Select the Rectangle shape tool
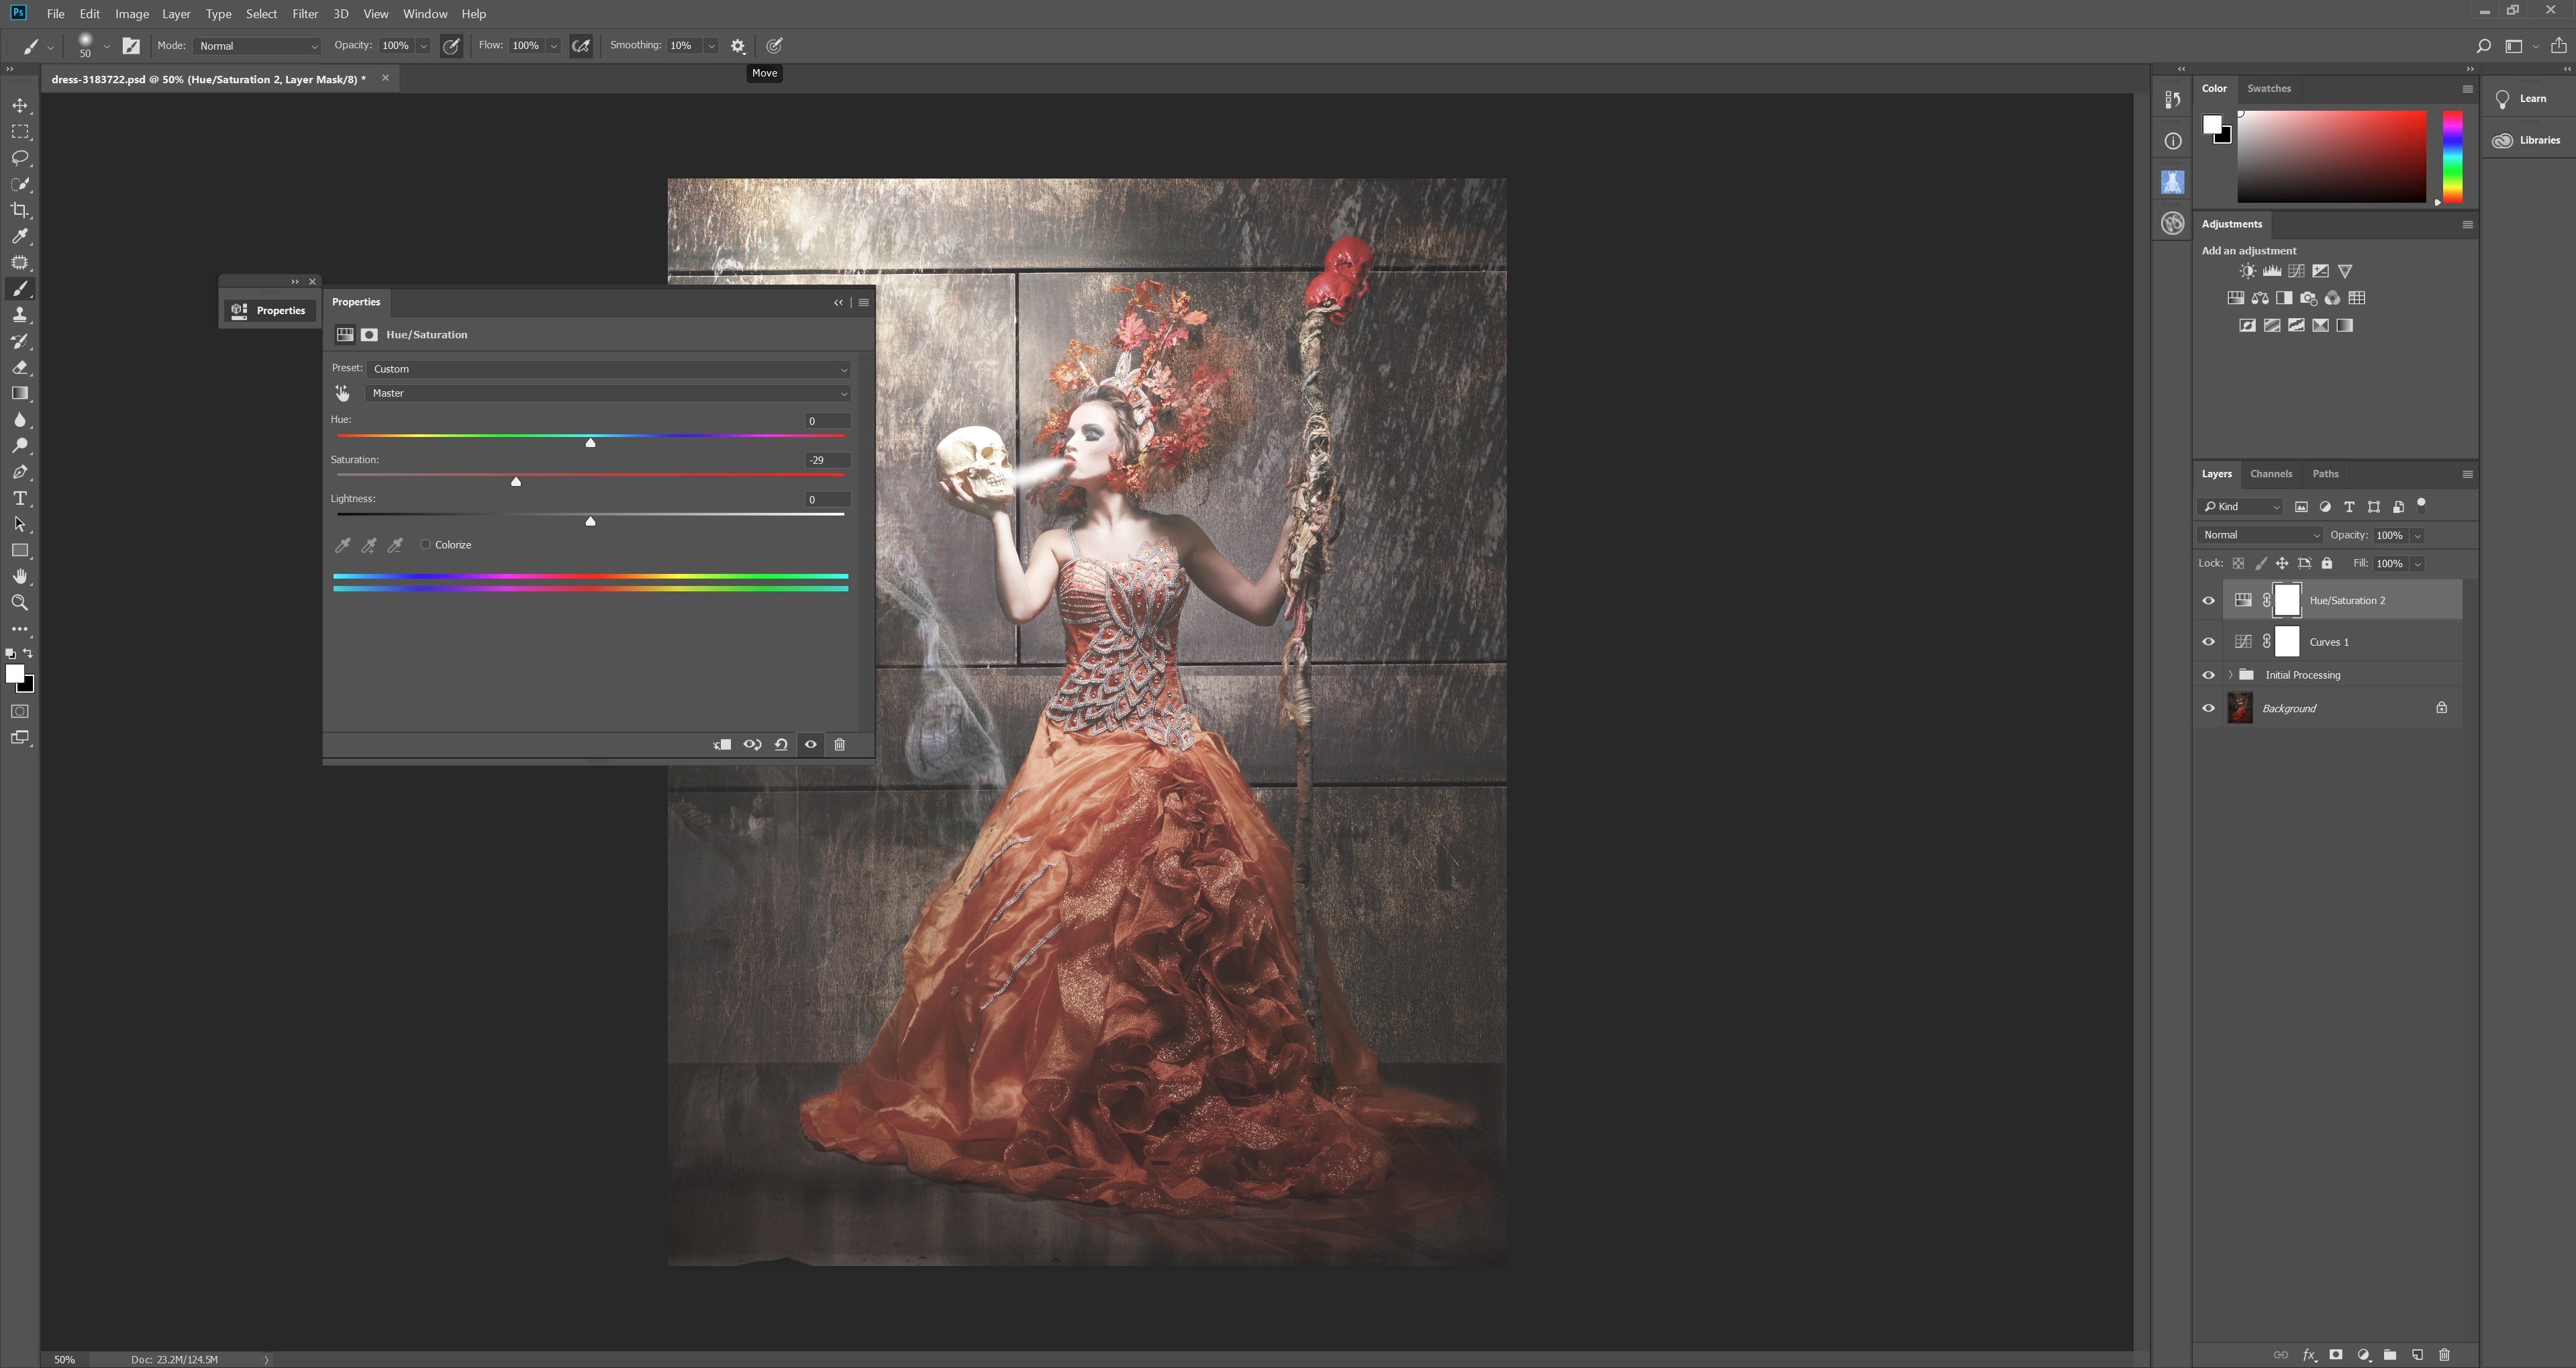The image size is (2576, 1368). [20, 550]
